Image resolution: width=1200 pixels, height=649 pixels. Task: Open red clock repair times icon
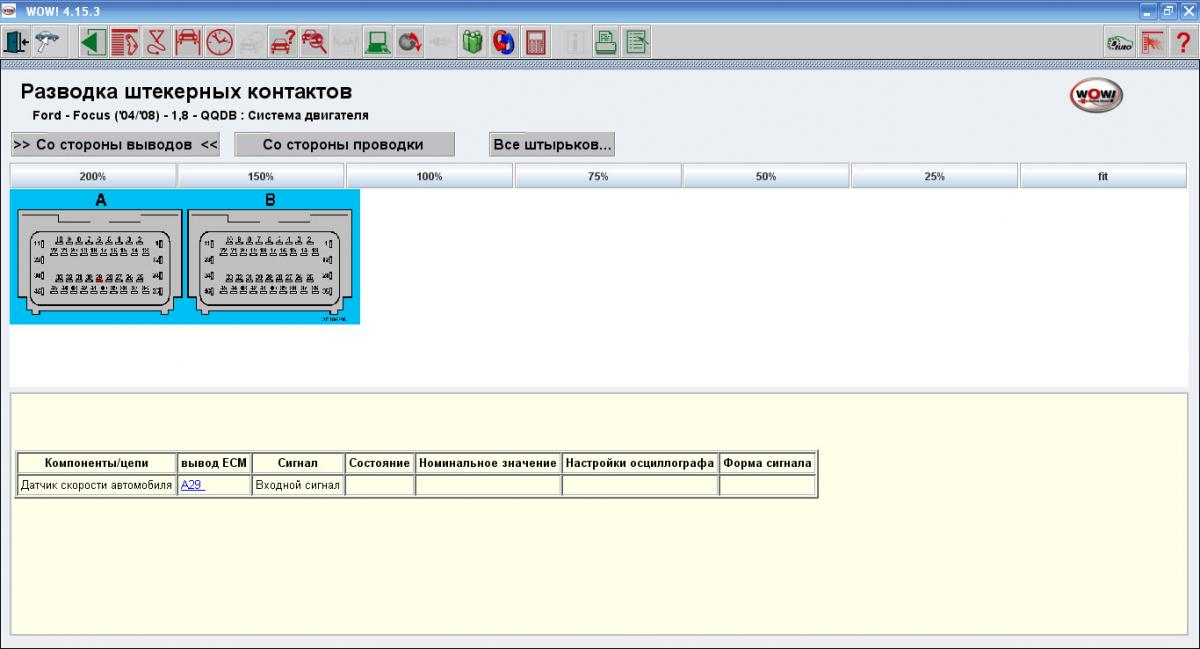[x=219, y=42]
